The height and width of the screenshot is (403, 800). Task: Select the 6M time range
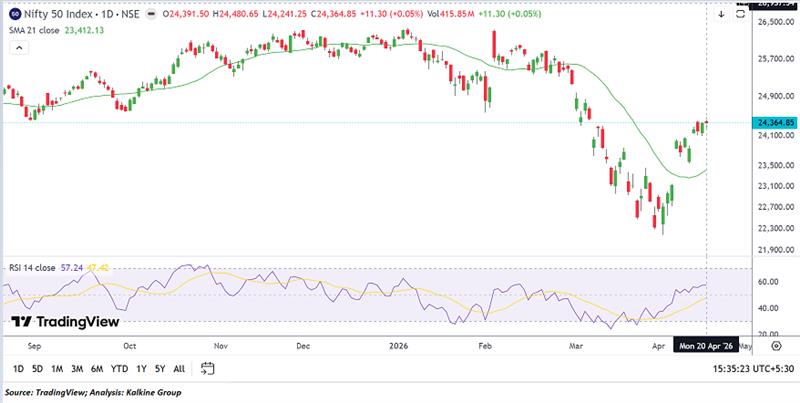point(97,369)
